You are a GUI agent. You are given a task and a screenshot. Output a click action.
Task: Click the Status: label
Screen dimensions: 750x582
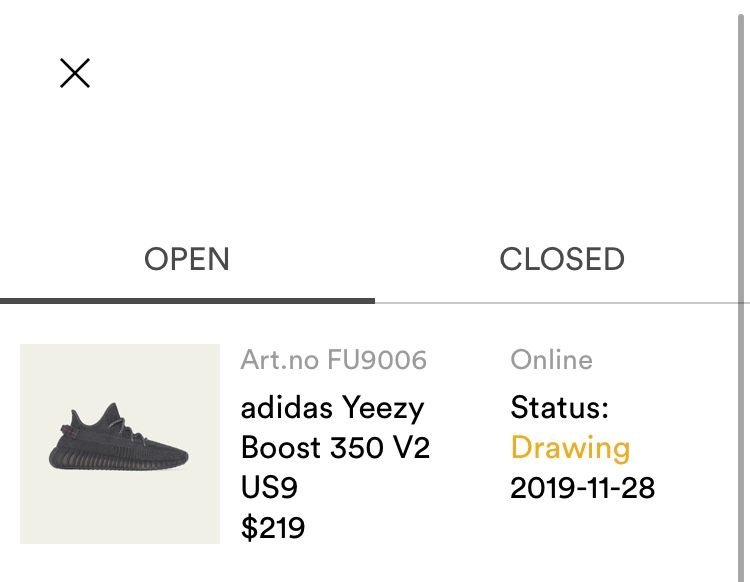(560, 408)
